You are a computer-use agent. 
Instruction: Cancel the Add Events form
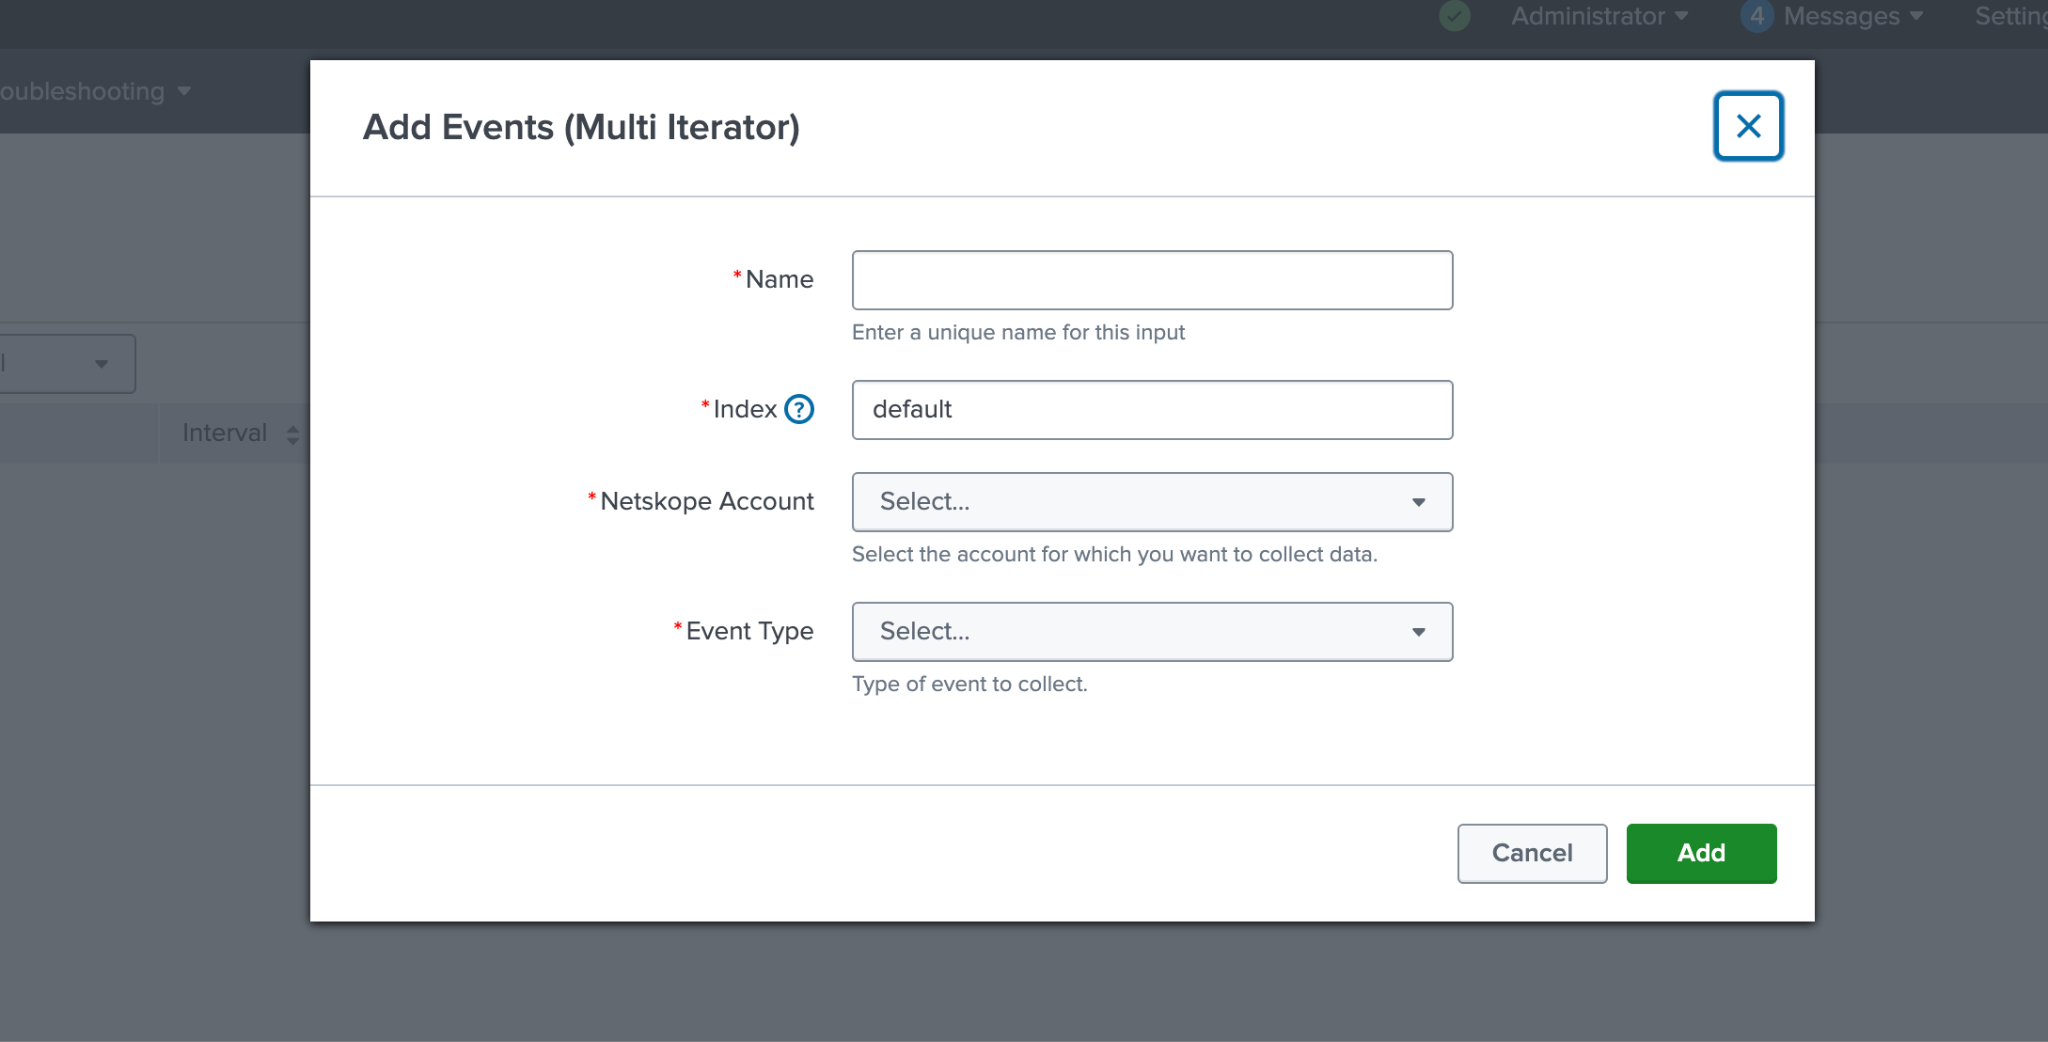pyautogui.click(x=1532, y=853)
